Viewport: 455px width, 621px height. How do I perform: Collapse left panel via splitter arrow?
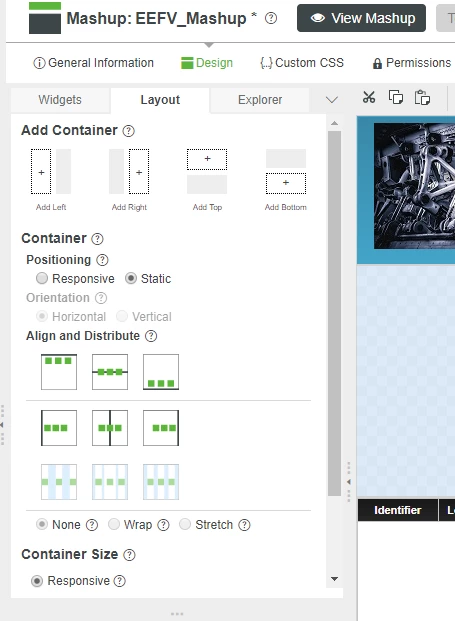click(348, 482)
